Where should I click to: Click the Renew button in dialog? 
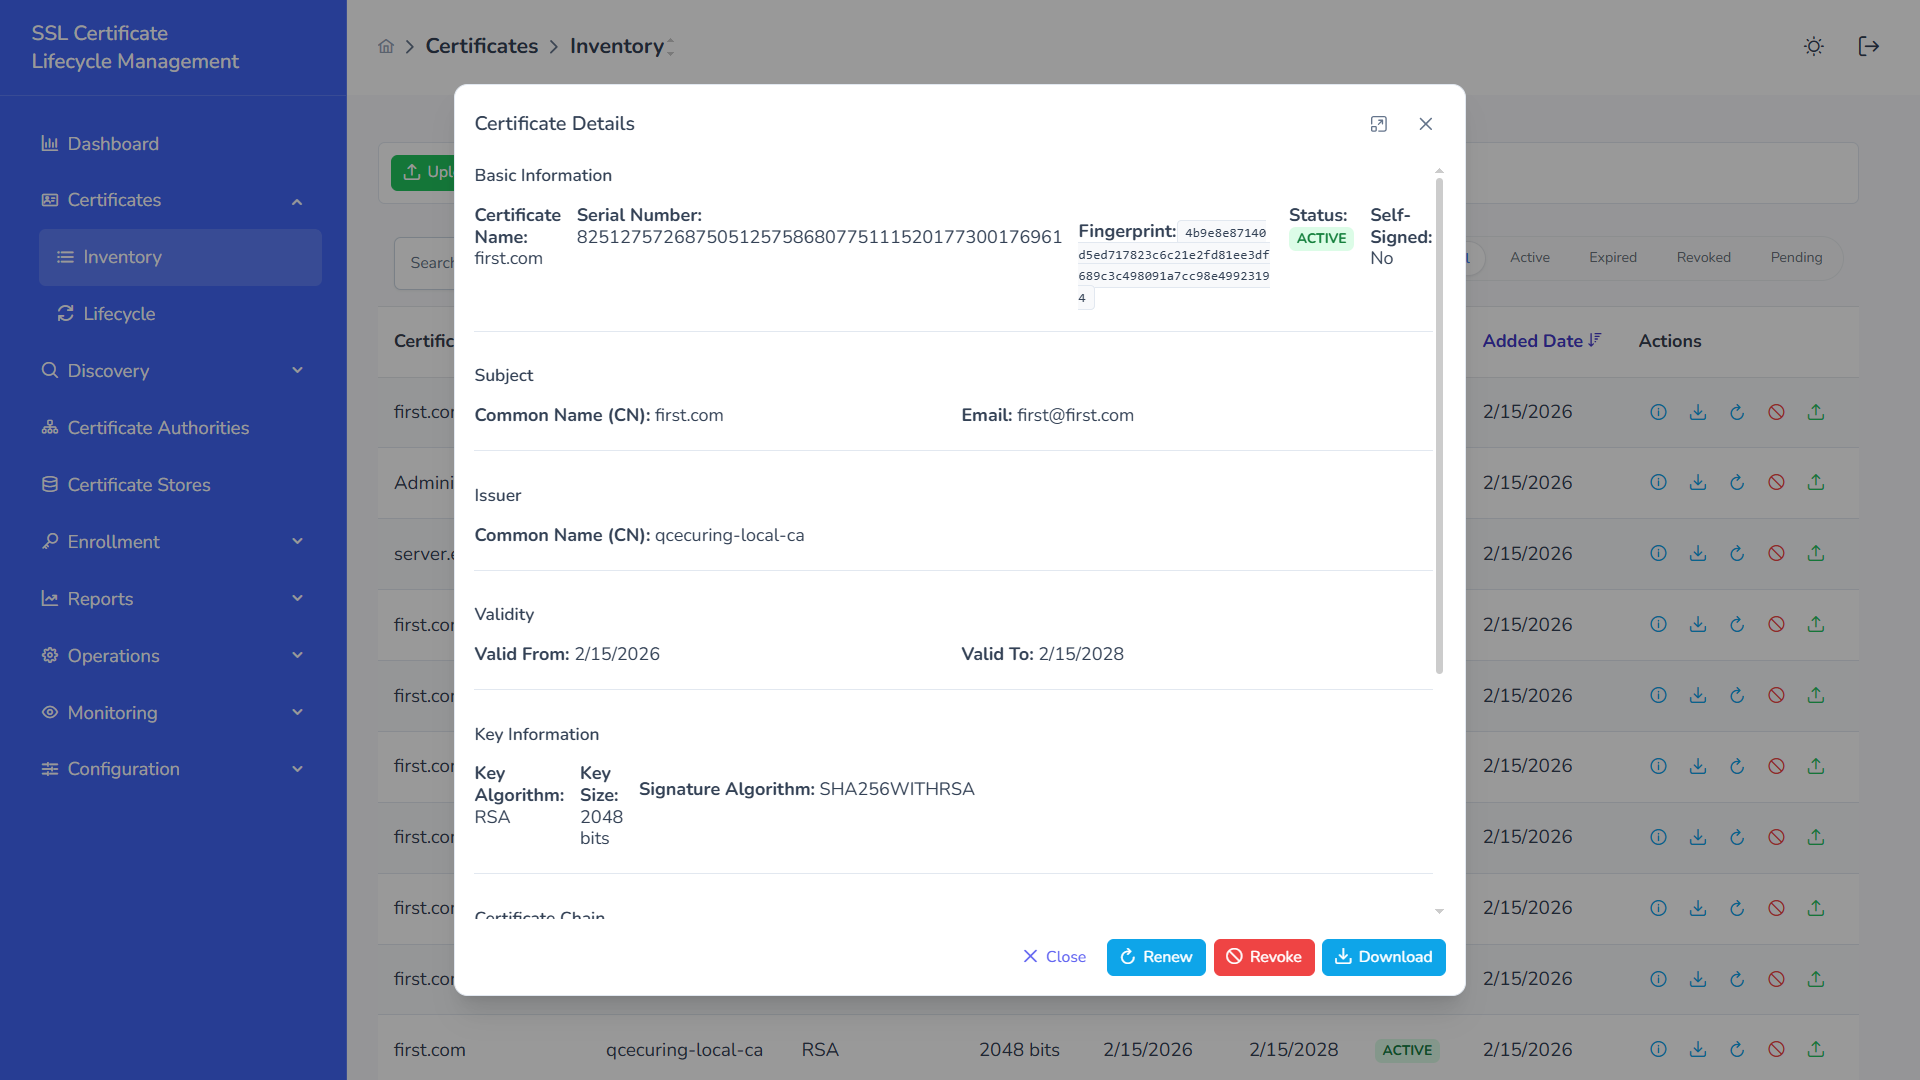click(x=1155, y=957)
